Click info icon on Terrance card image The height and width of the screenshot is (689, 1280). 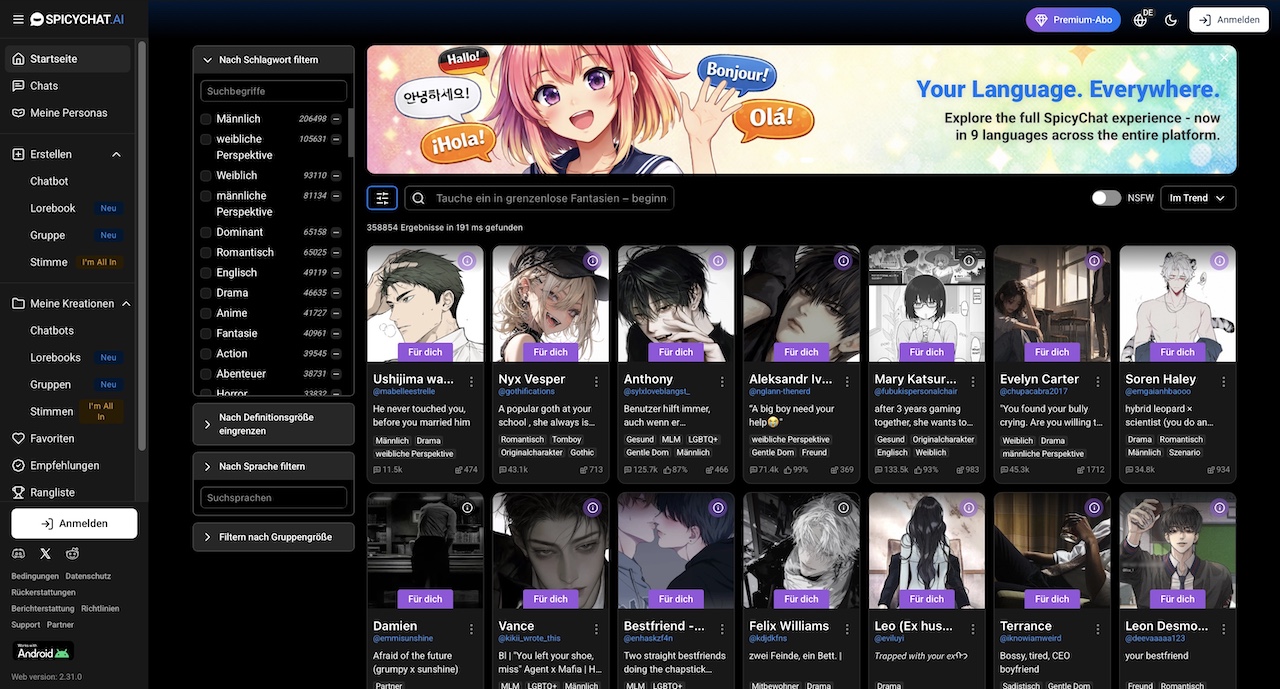[x=1094, y=508]
